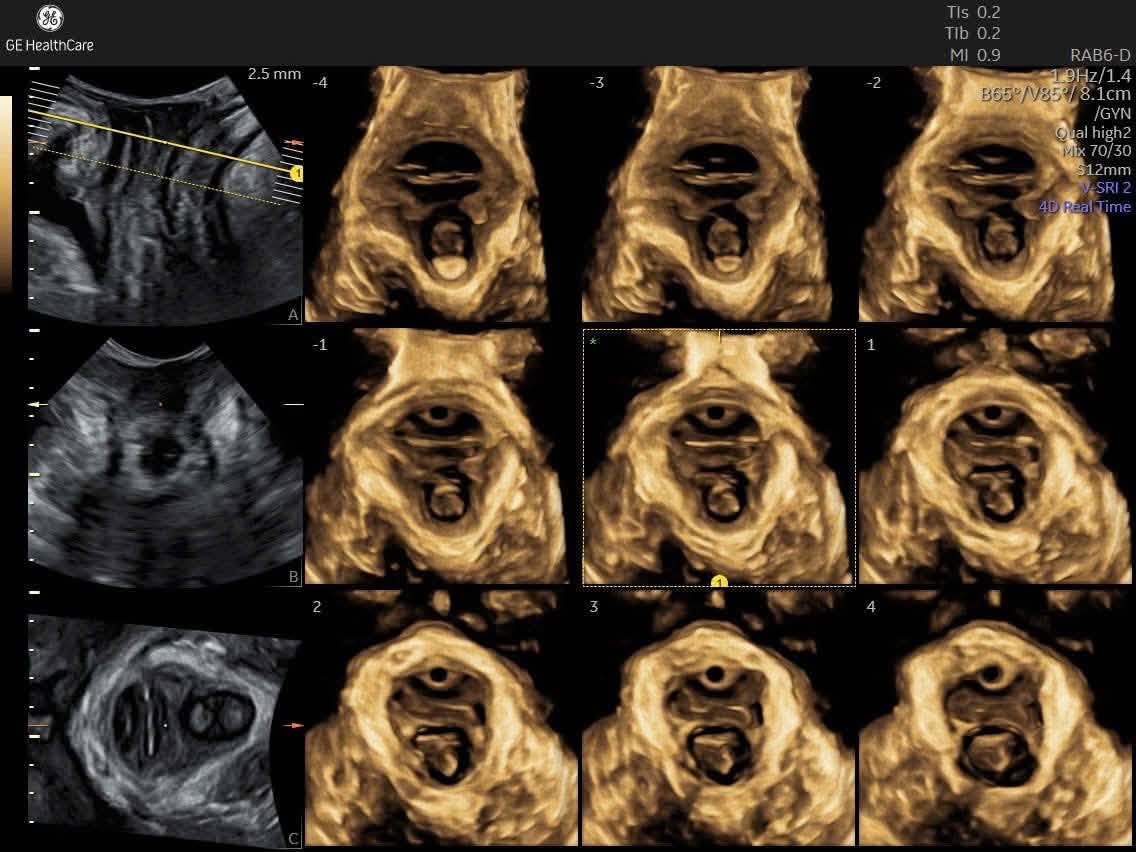Viewport: 1136px width, 852px height.
Task: Click the 2.5 mm slice distance label
Action: click(274, 74)
